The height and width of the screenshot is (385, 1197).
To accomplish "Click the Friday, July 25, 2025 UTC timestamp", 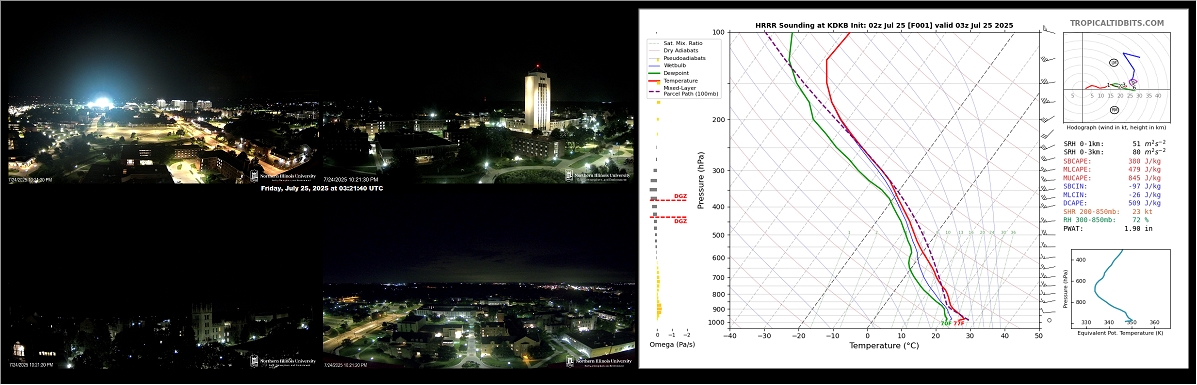I will (x=321, y=188).
